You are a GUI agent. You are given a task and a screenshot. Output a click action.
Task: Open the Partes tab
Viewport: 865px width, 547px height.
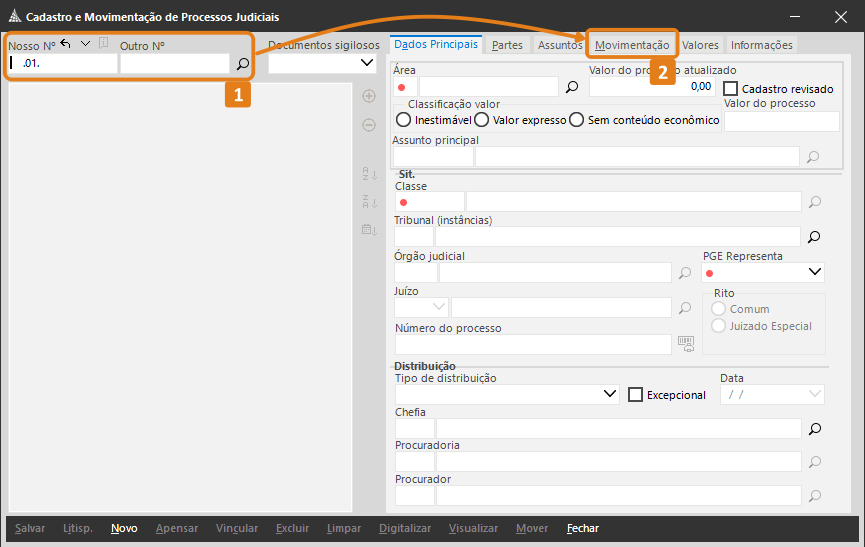[x=507, y=45]
